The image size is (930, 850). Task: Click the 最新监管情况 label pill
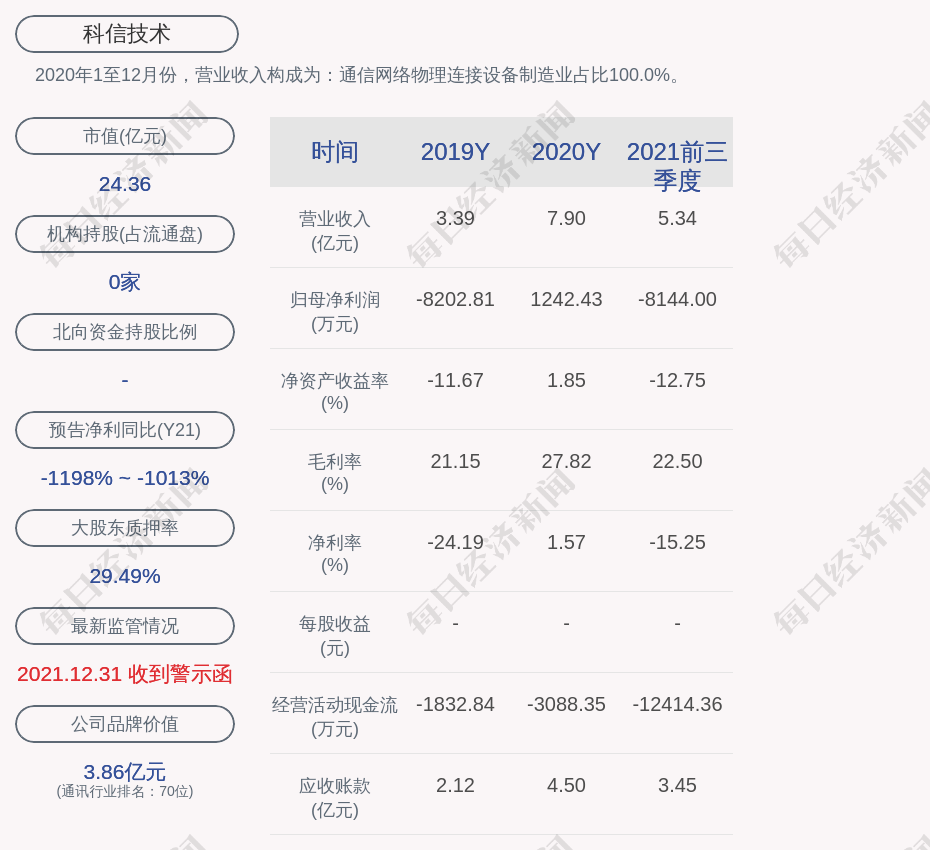click(125, 626)
